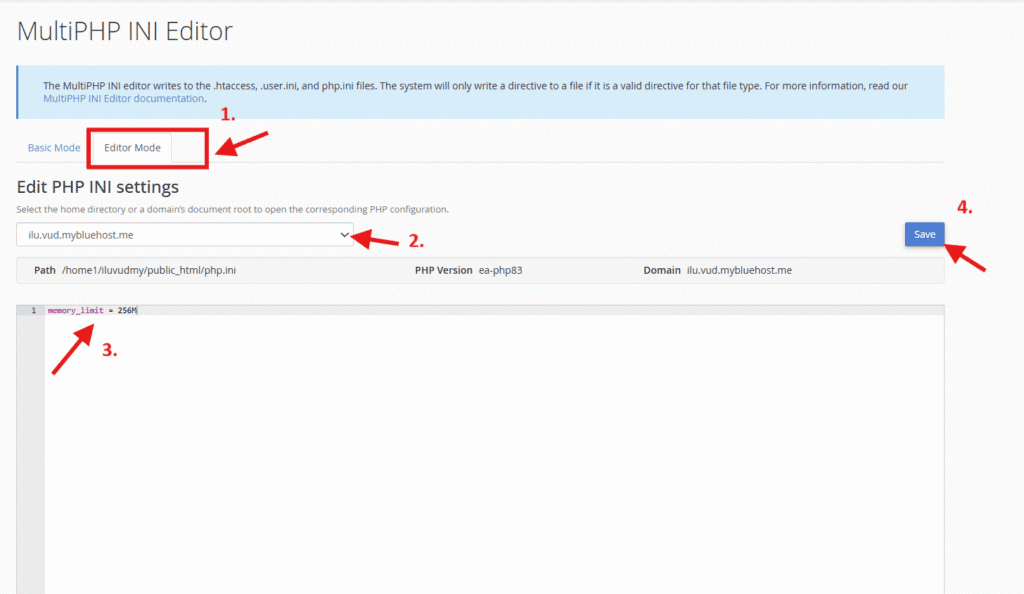Screen dimensions: 1024x594
Task: Click the chevron arrow of the domain selector
Action: [x=345, y=234]
